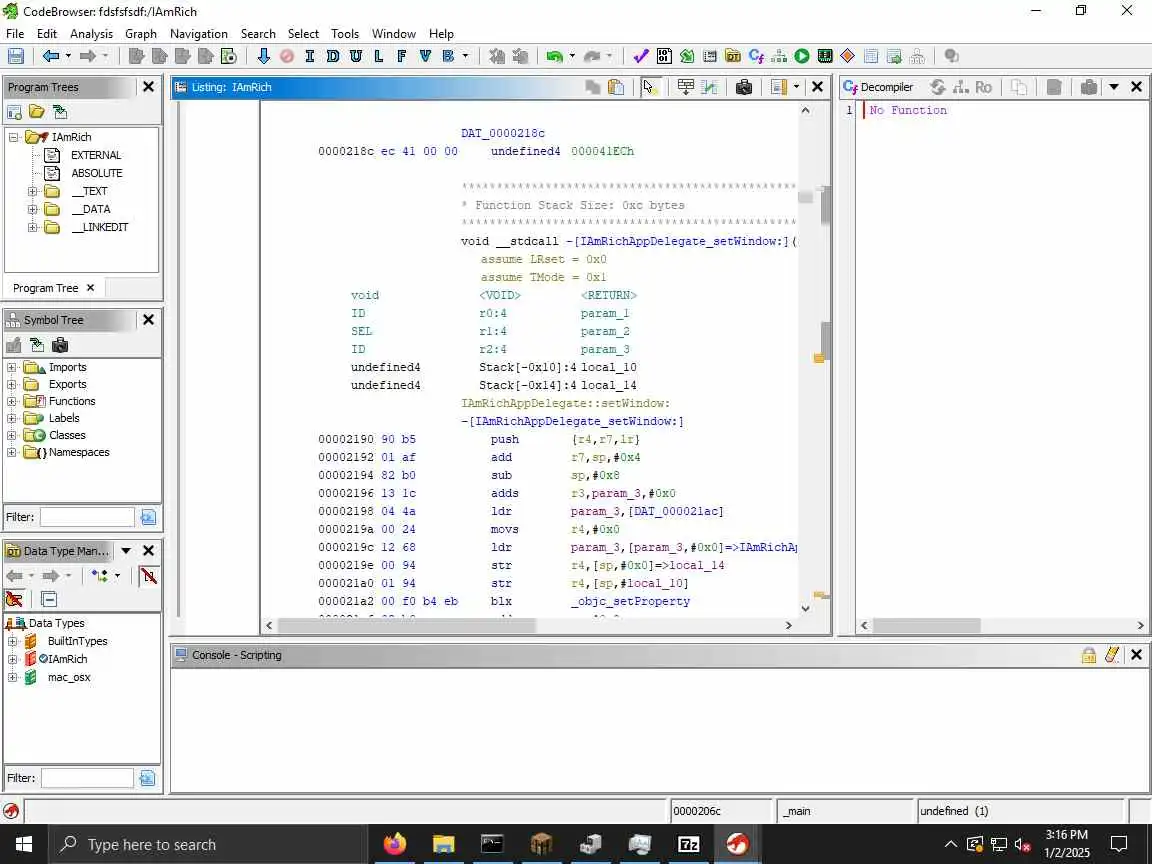This screenshot has width=1152, height=864.
Task: Click the Decompiler horizontal scrollbar
Action: pos(926,625)
